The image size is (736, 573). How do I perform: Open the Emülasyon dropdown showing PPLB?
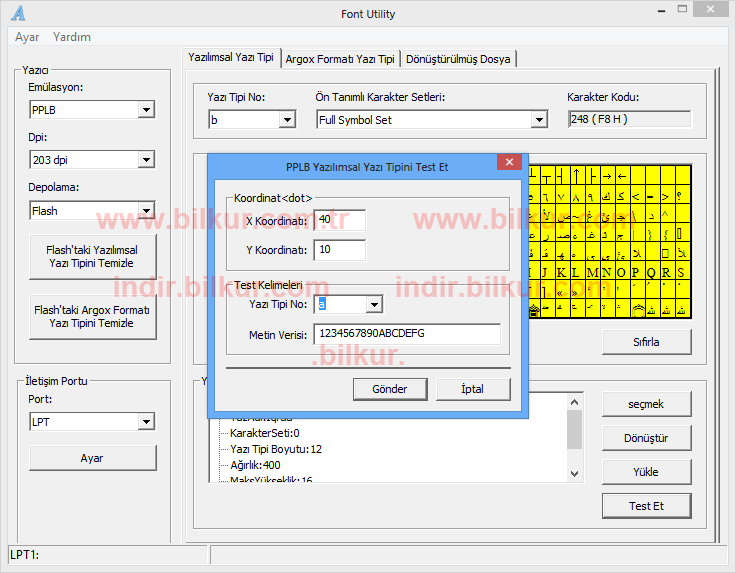point(146,110)
